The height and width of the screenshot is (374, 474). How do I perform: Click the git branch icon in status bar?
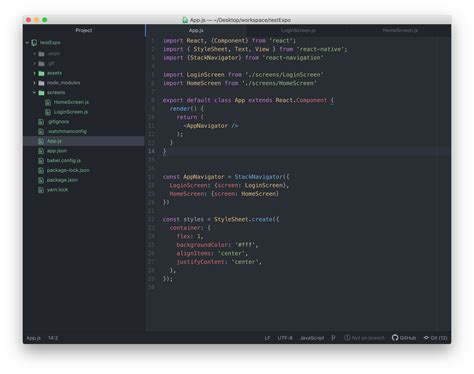pyautogui.click(x=333, y=338)
